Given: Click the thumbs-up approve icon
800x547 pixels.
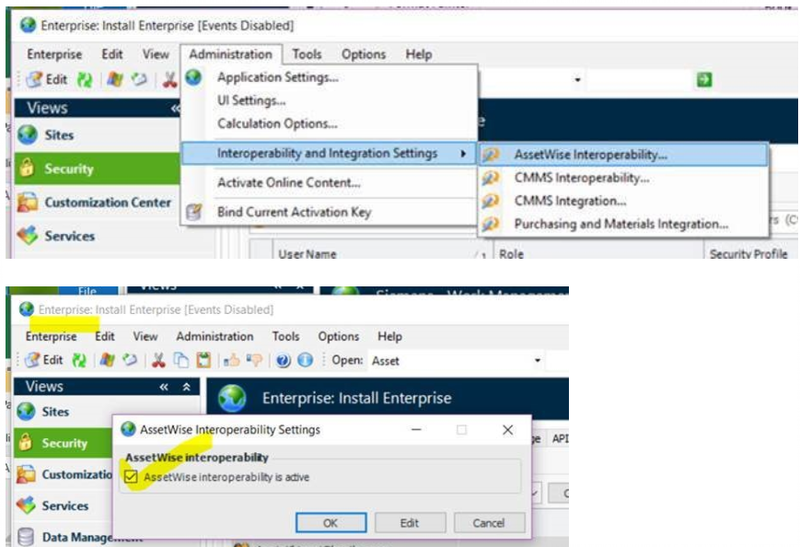Looking at the screenshot, I should pyautogui.click(x=232, y=360).
